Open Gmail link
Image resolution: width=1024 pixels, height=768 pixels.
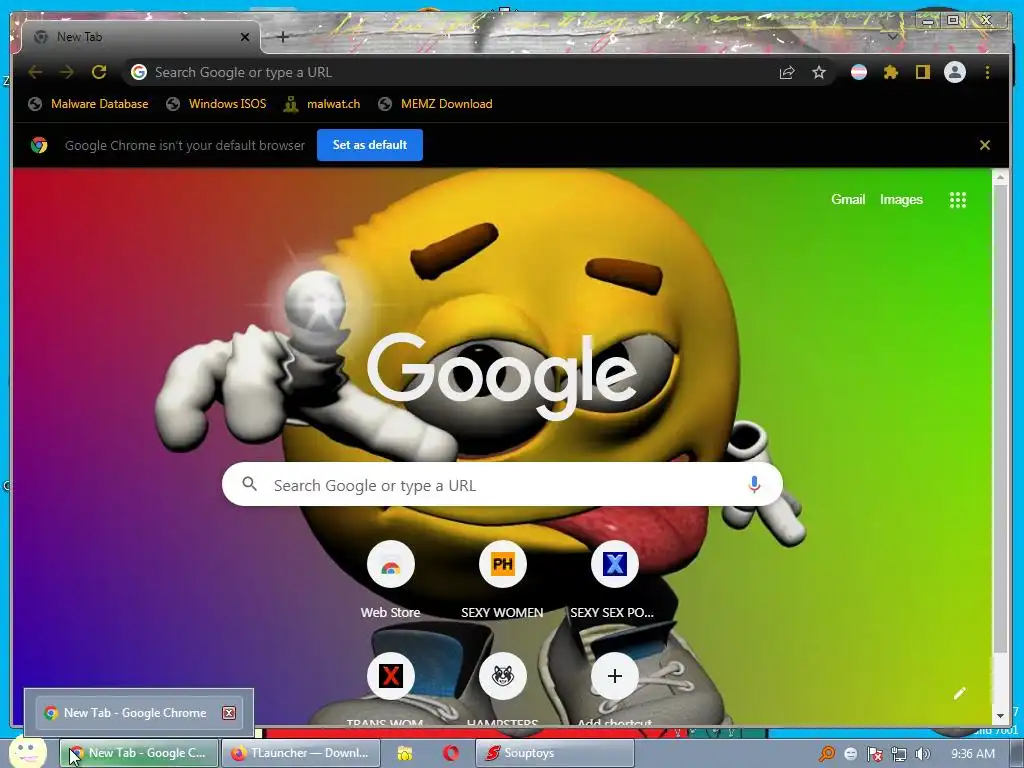pos(848,200)
